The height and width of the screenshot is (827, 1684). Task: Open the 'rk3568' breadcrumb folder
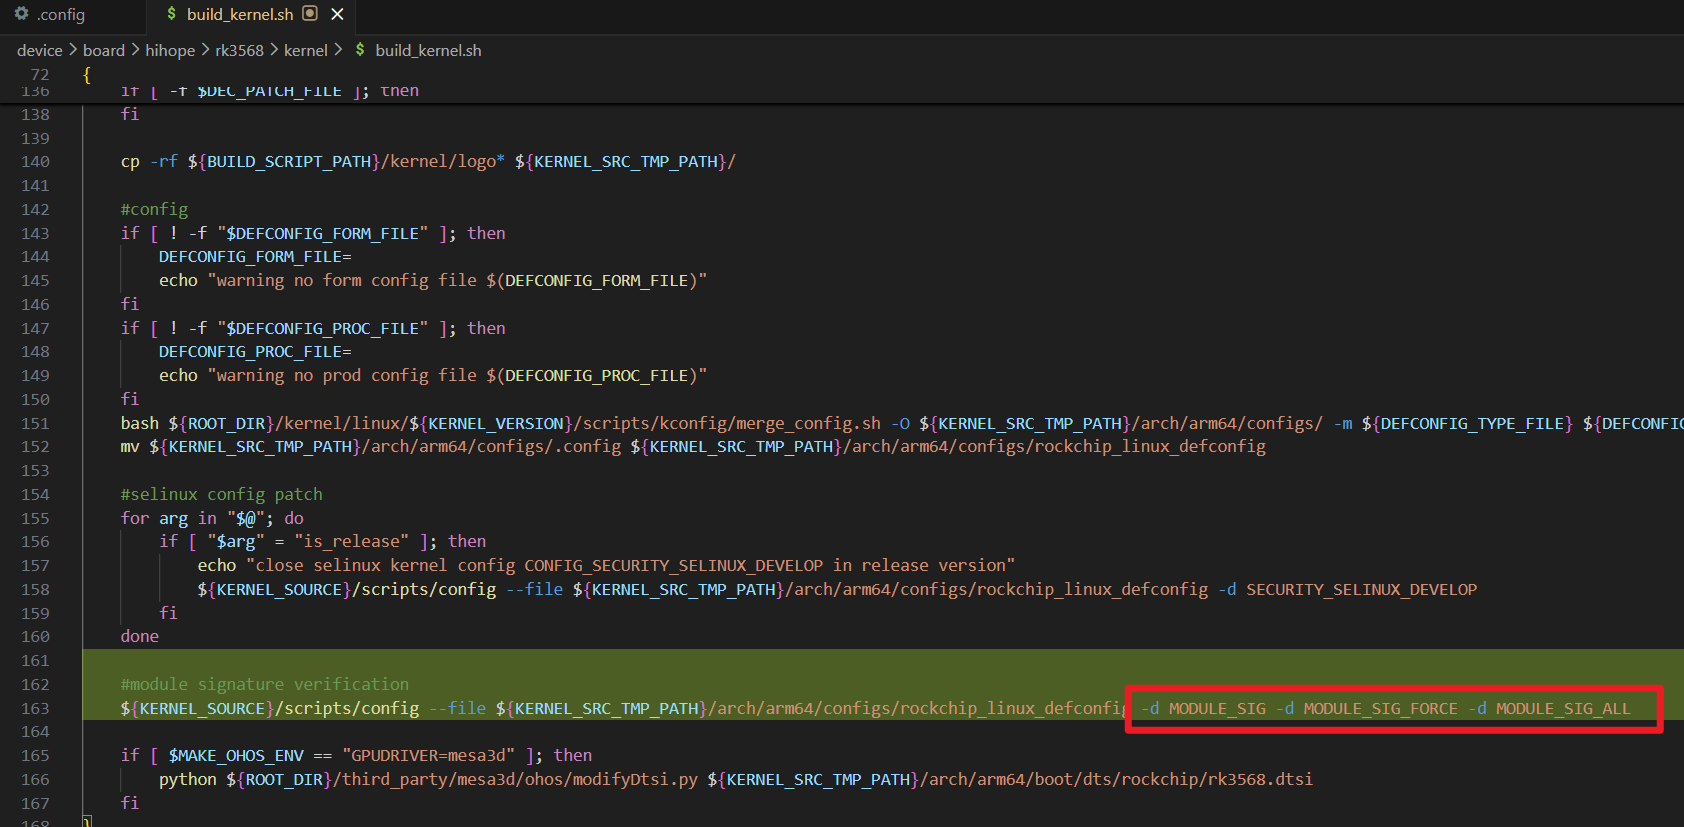click(x=239, y=50)
